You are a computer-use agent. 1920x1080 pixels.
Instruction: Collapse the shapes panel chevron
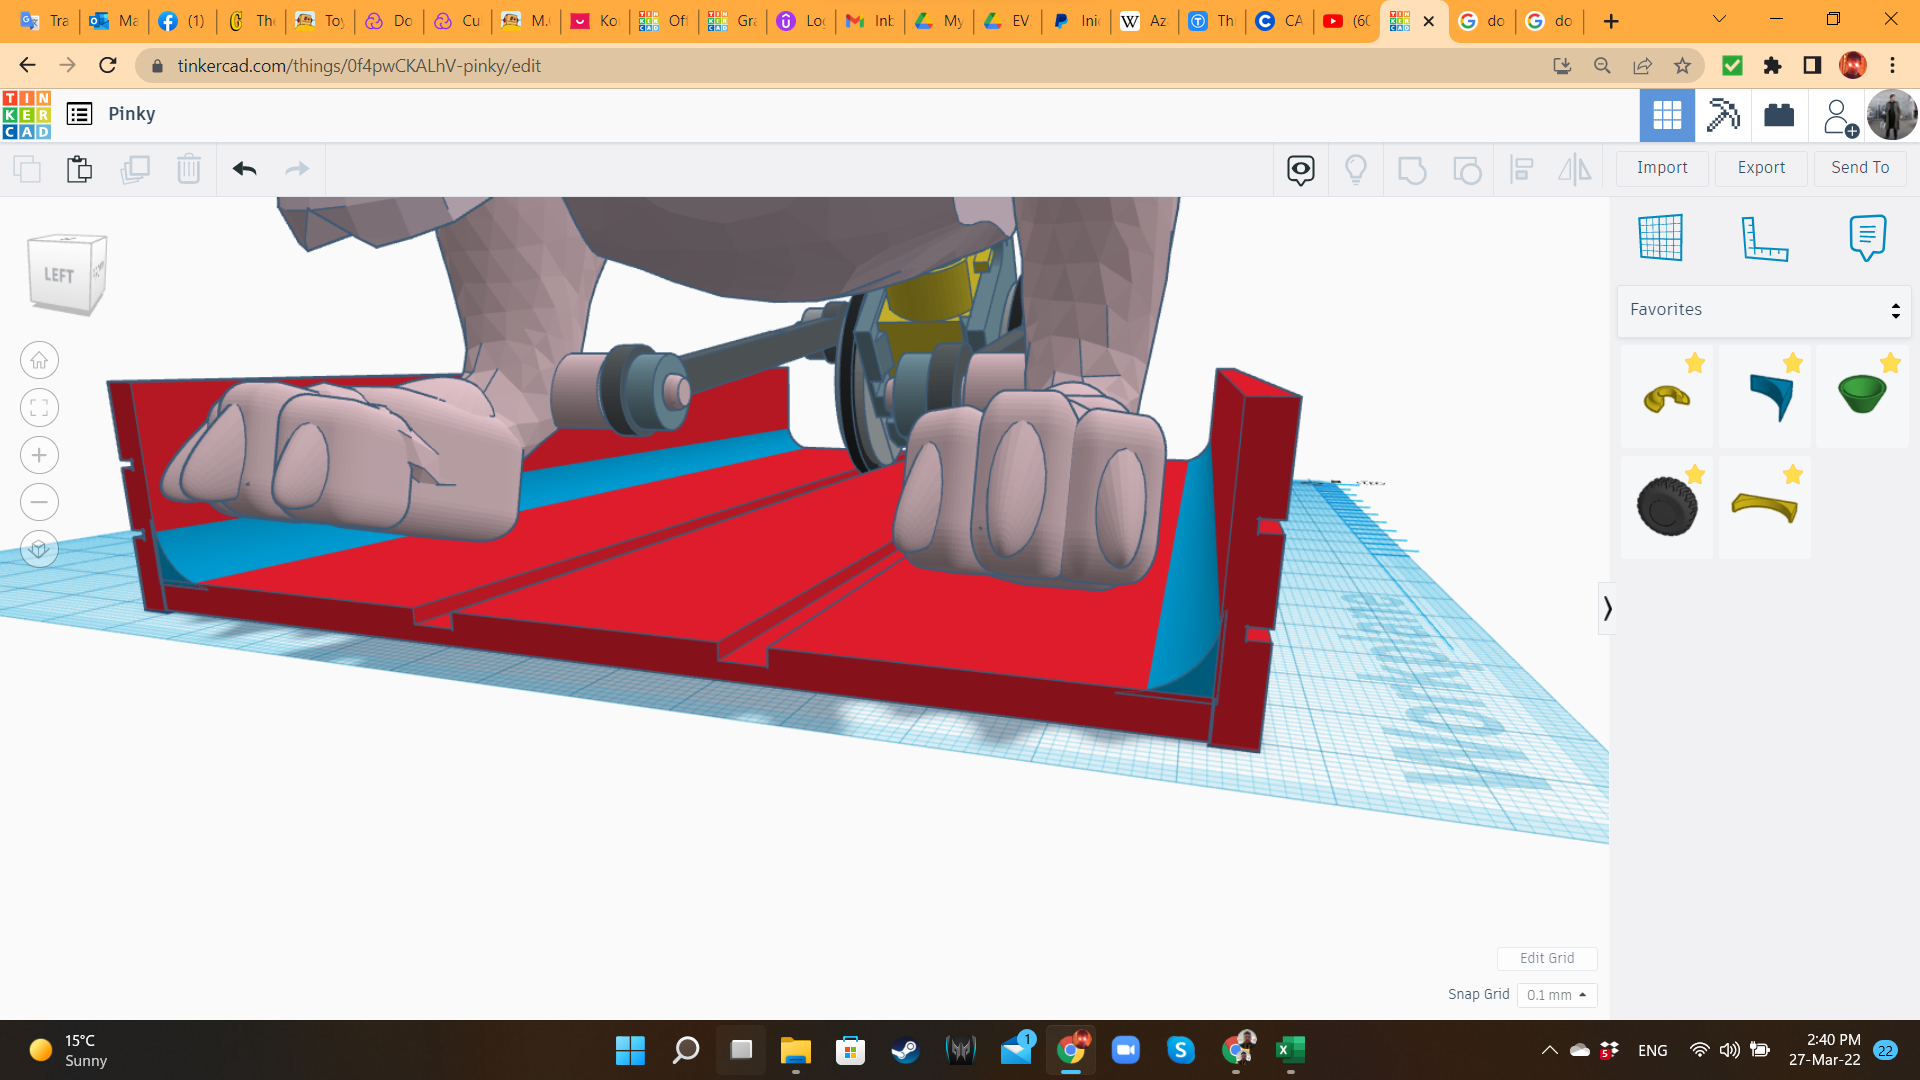pyautogui.click(x=1607, y=608)
